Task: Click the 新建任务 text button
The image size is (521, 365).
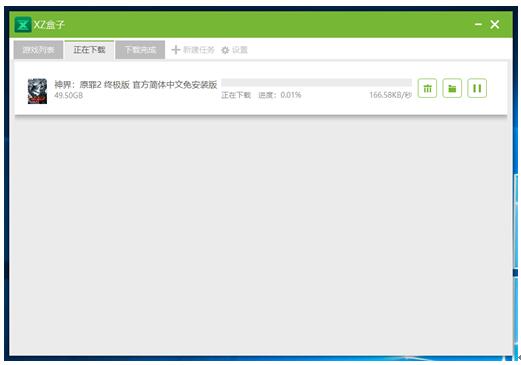Action: [x=199, y=50]
